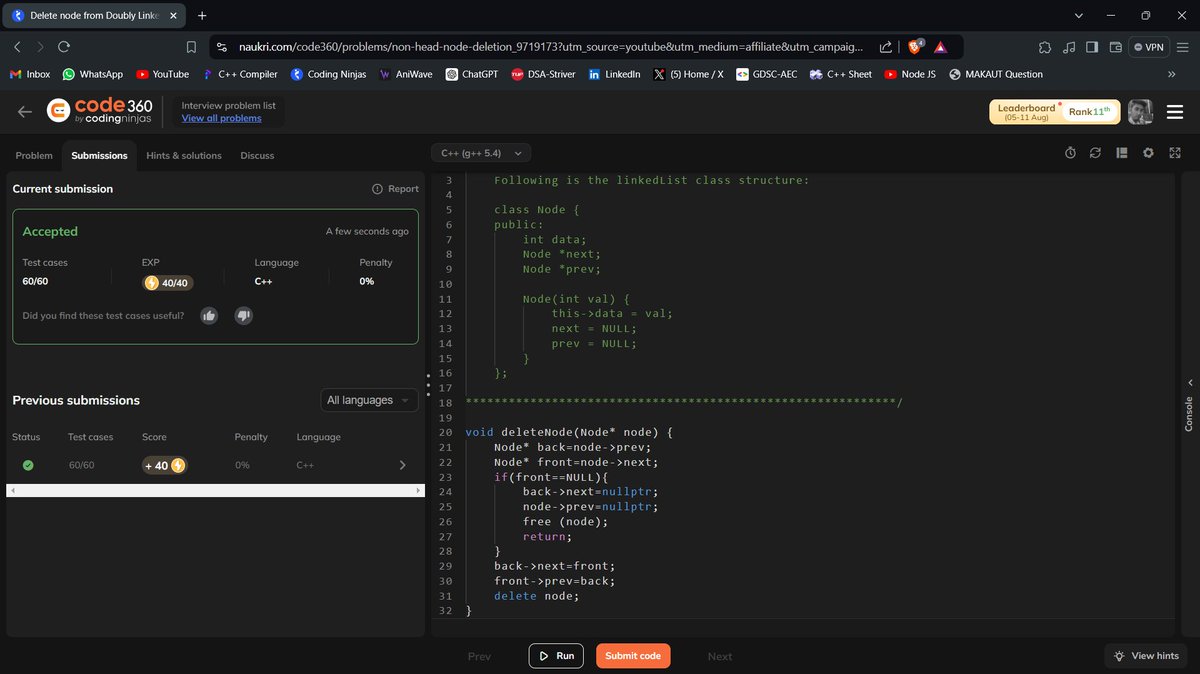The image size is (1200, 674).
Task: Open the Hints & solutions tab
Action: click(x=184, y=155)
